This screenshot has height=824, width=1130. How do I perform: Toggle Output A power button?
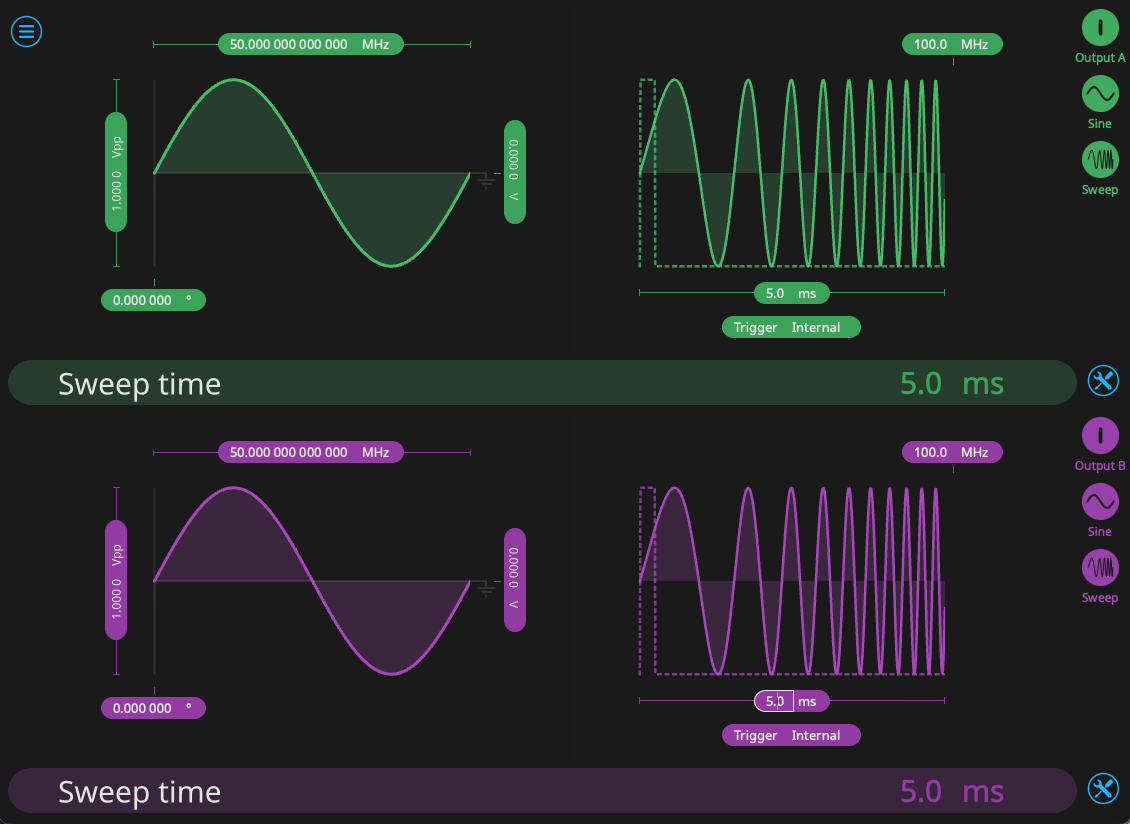pyautogui.click(x=1100, y=27)
